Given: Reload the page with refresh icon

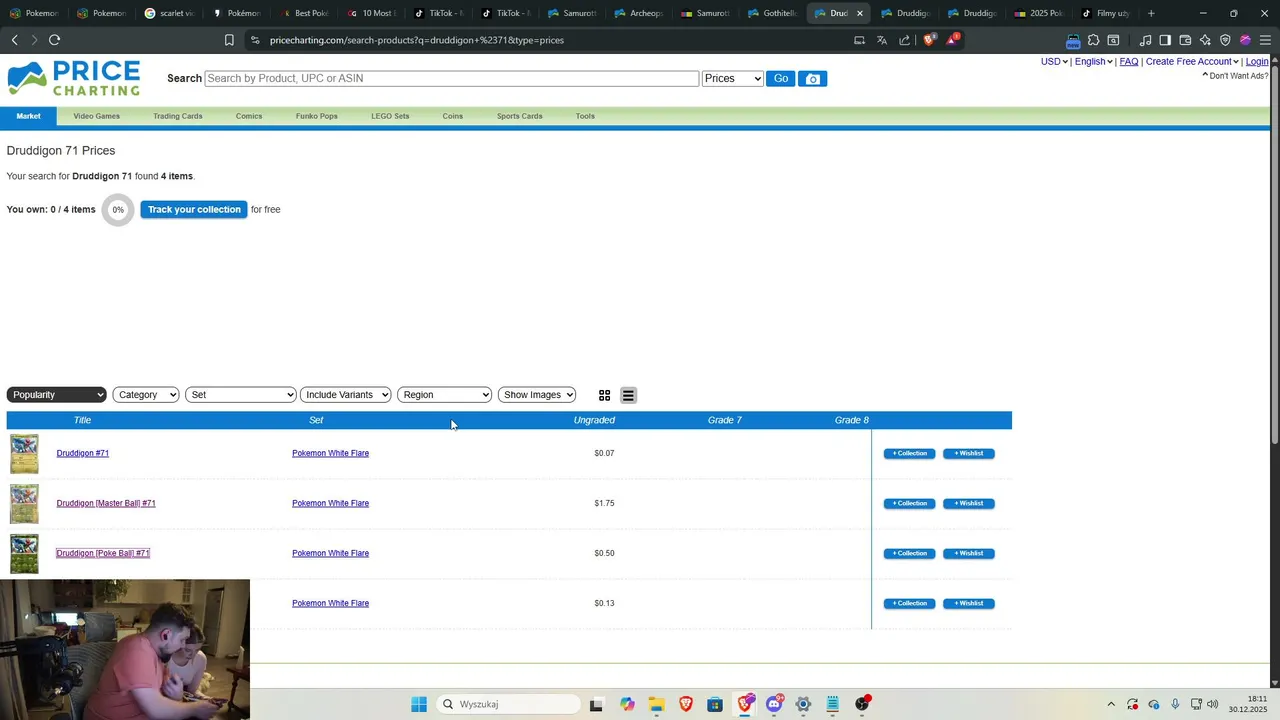Looking at the screenshot, I should tap(54, 40).
